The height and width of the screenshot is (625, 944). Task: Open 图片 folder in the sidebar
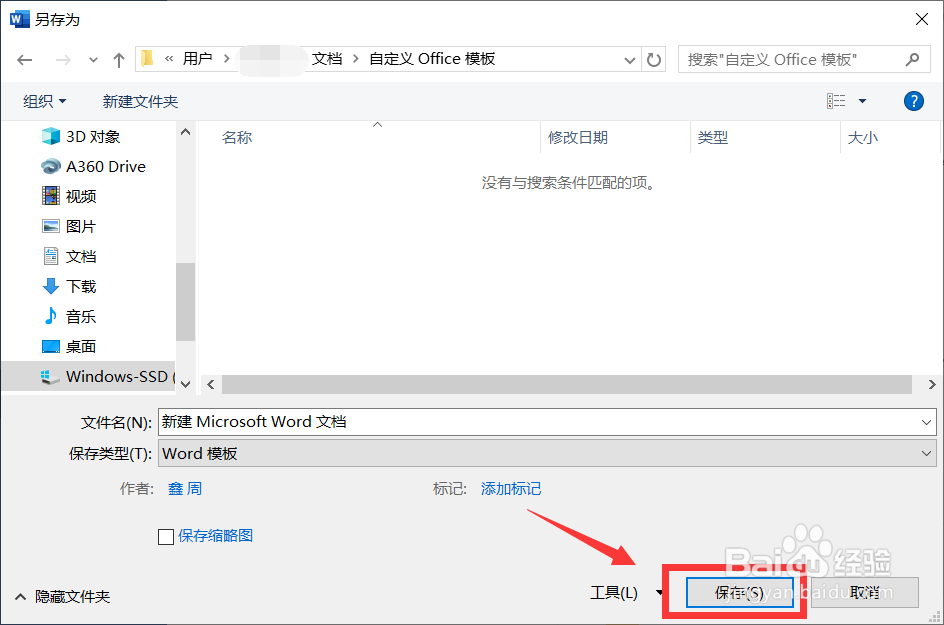(81, 226)
